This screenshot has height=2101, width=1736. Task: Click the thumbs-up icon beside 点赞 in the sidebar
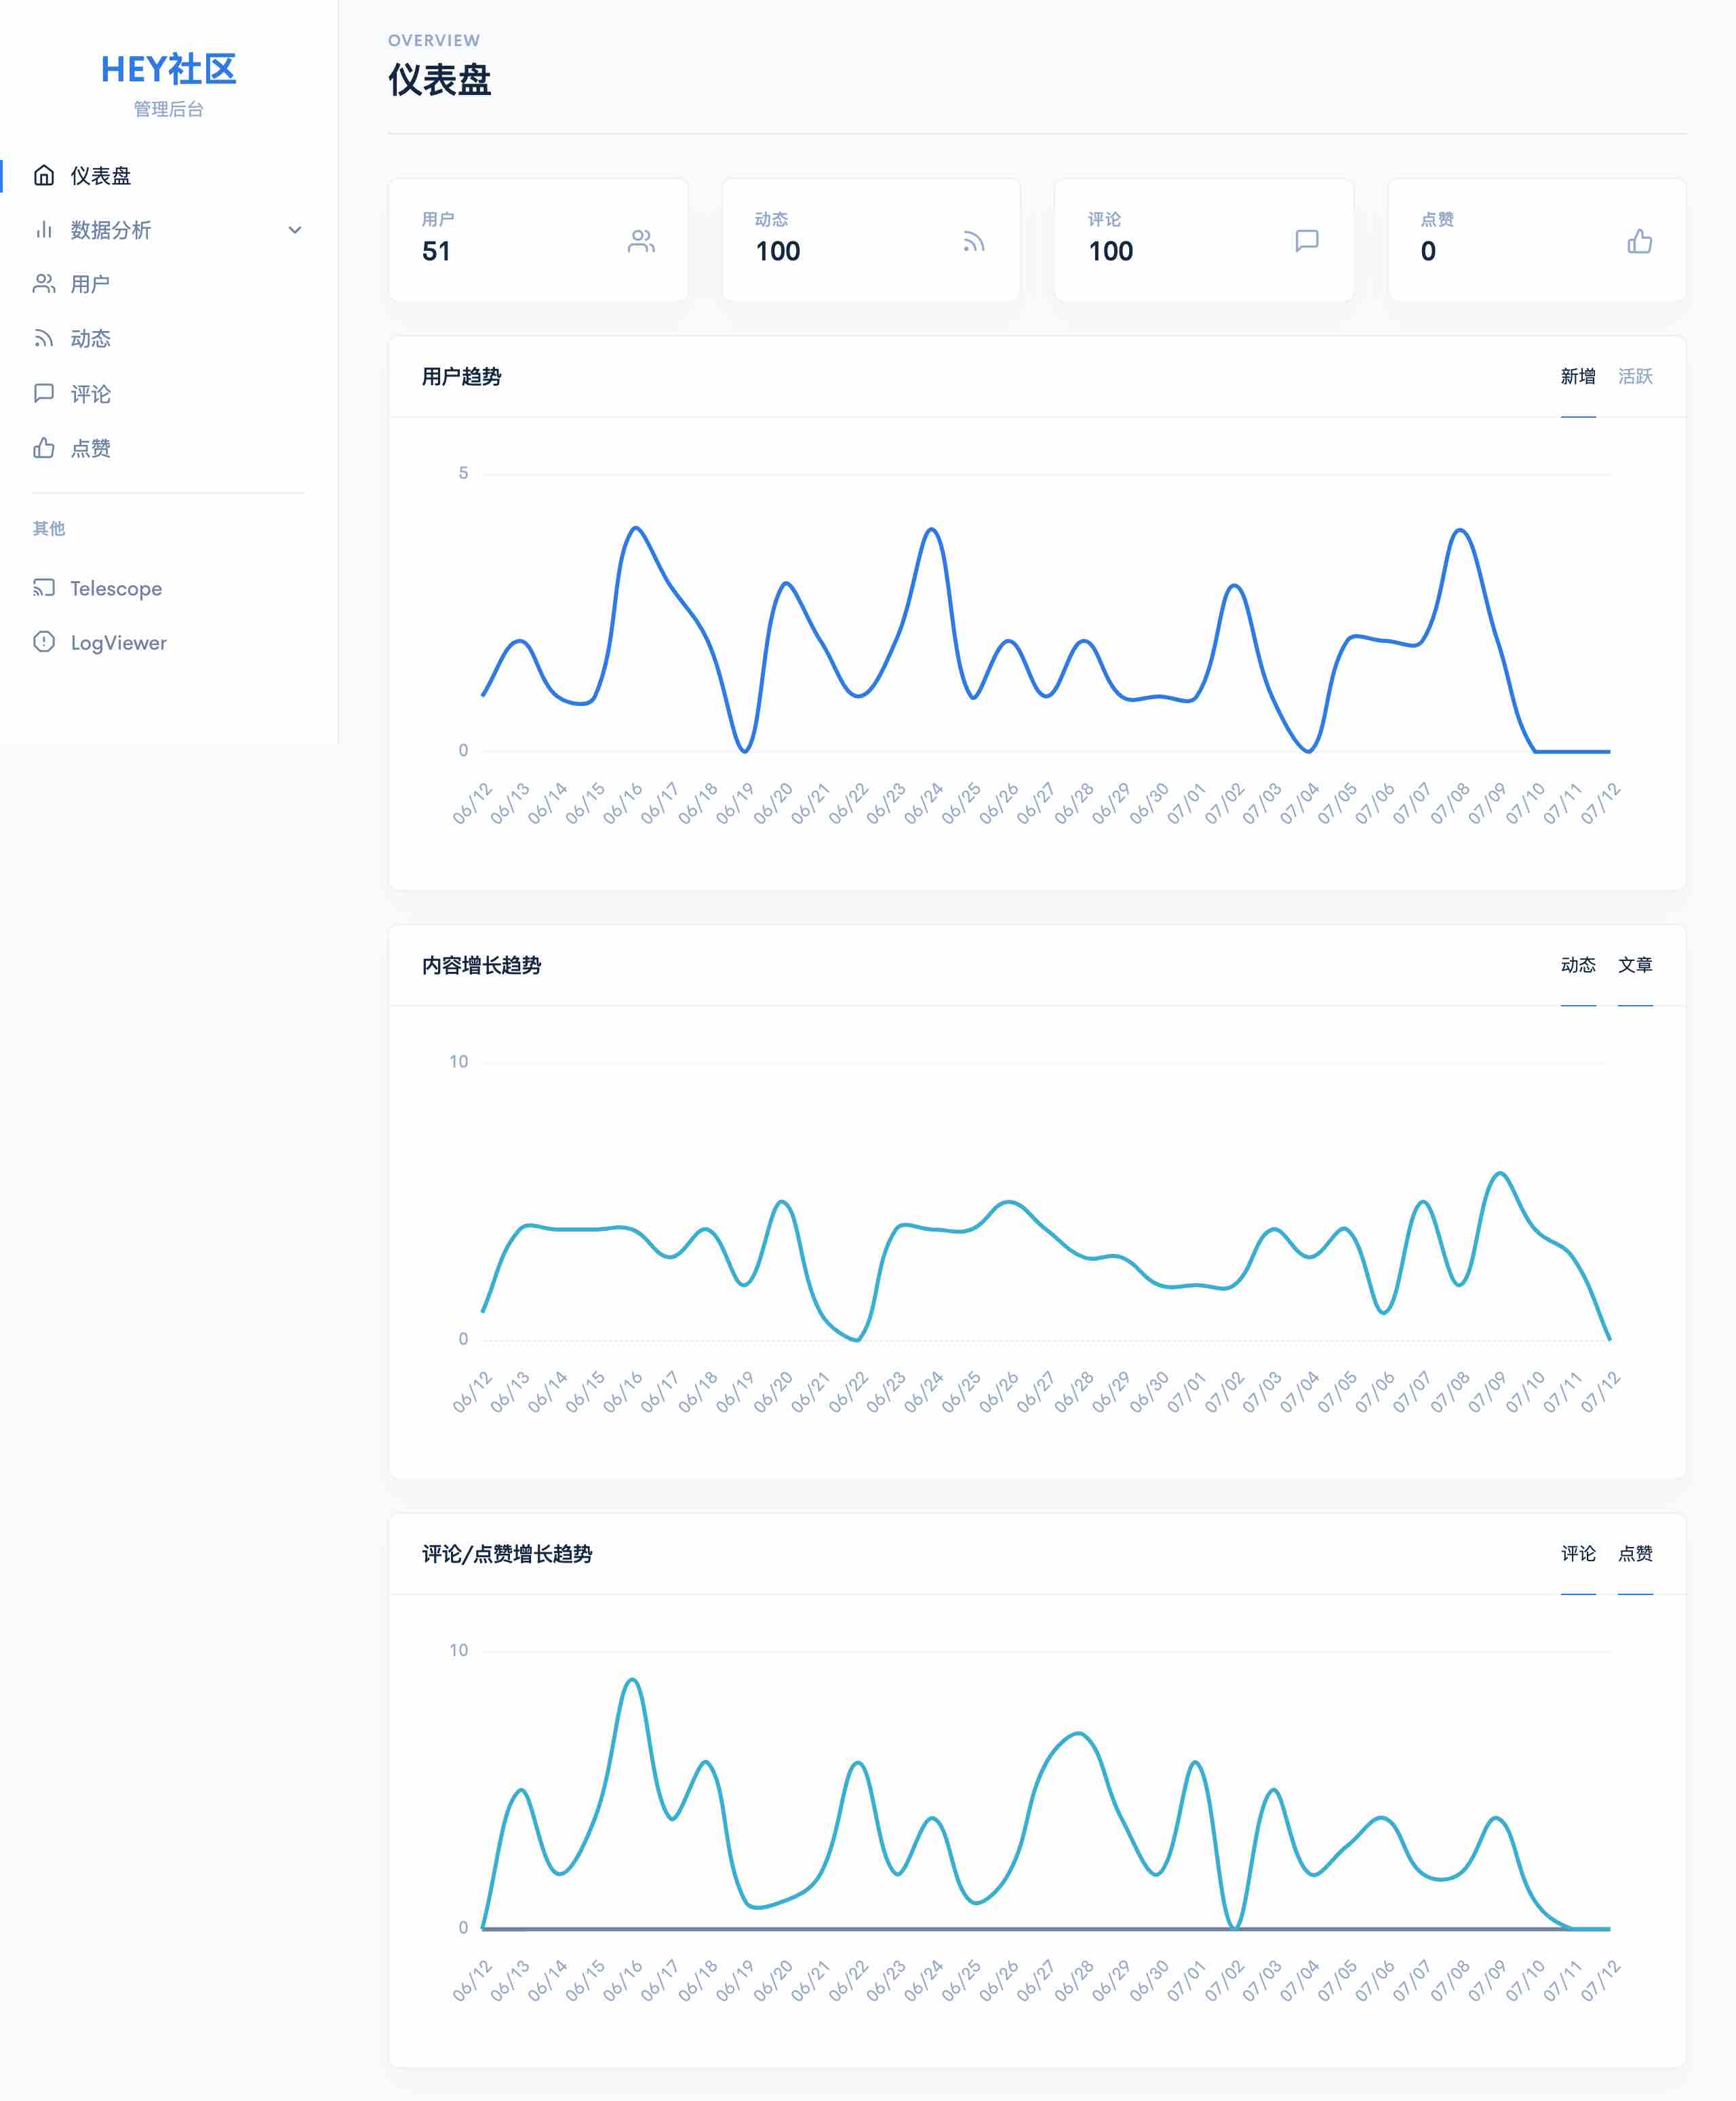coord(44,448)
